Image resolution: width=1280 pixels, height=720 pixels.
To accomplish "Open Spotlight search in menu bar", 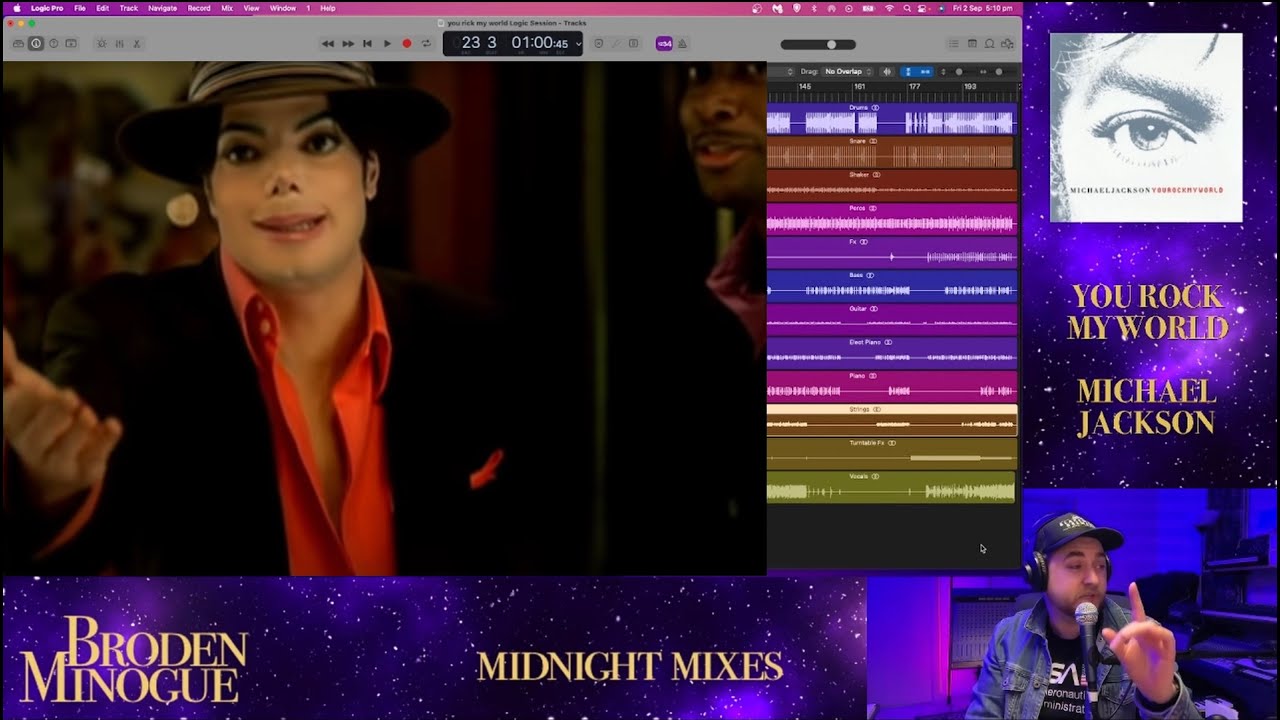I will point(907,8).
